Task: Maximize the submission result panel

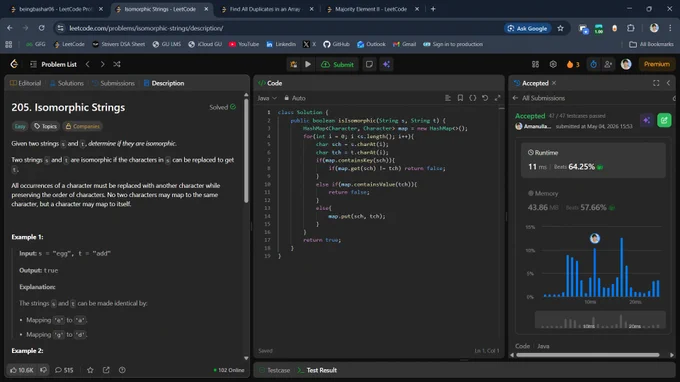Action: 656,83
